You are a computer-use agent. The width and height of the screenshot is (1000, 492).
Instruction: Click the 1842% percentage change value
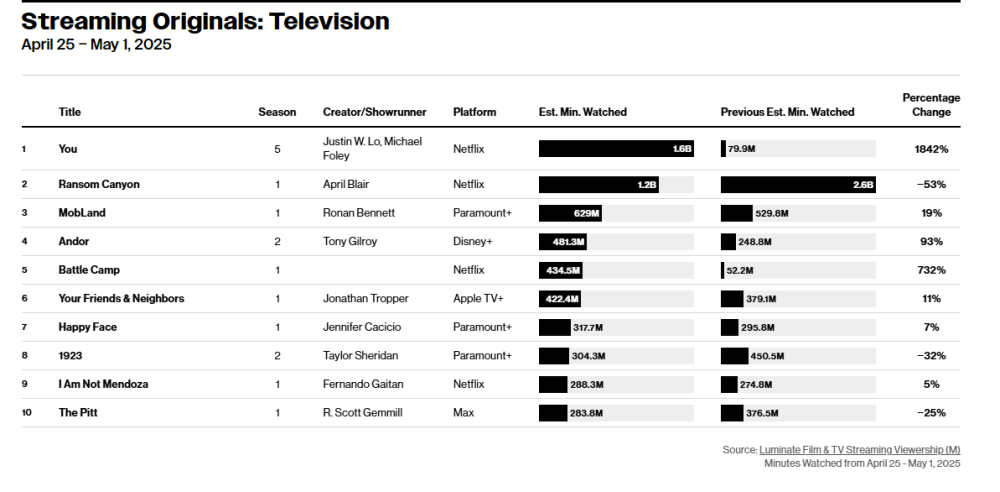pos(931,149)
